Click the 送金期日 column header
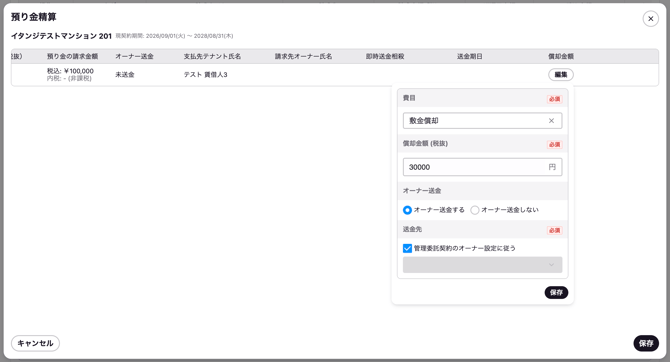Viewport: 670px width, 362px height. tap(470, 56)
